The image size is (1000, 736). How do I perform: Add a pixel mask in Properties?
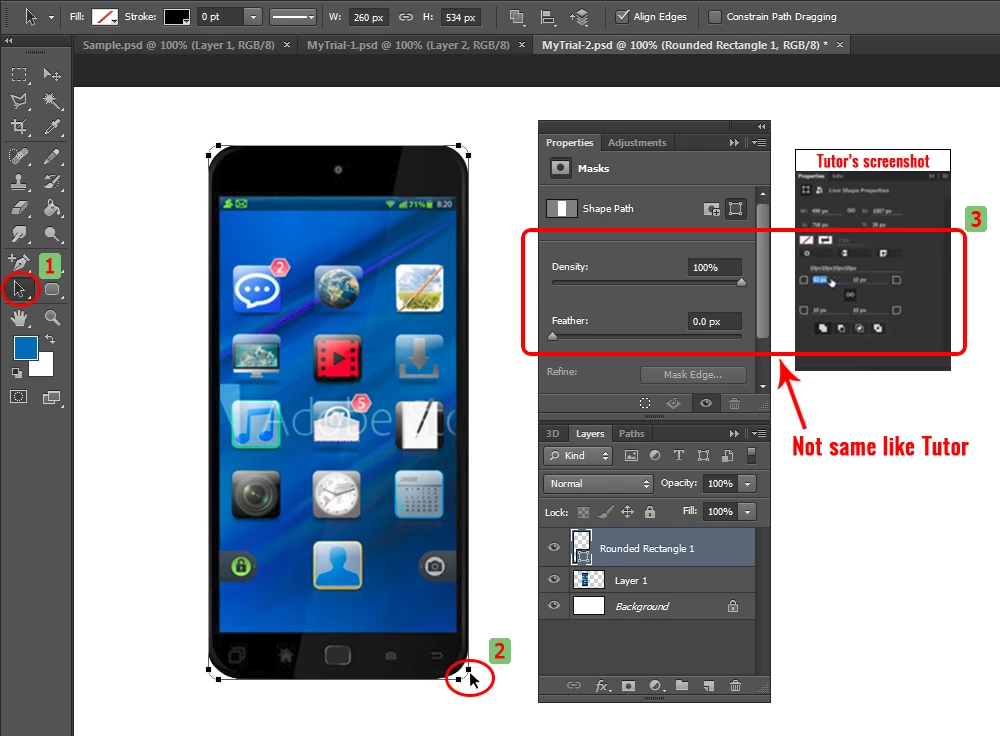pos(711,209)
